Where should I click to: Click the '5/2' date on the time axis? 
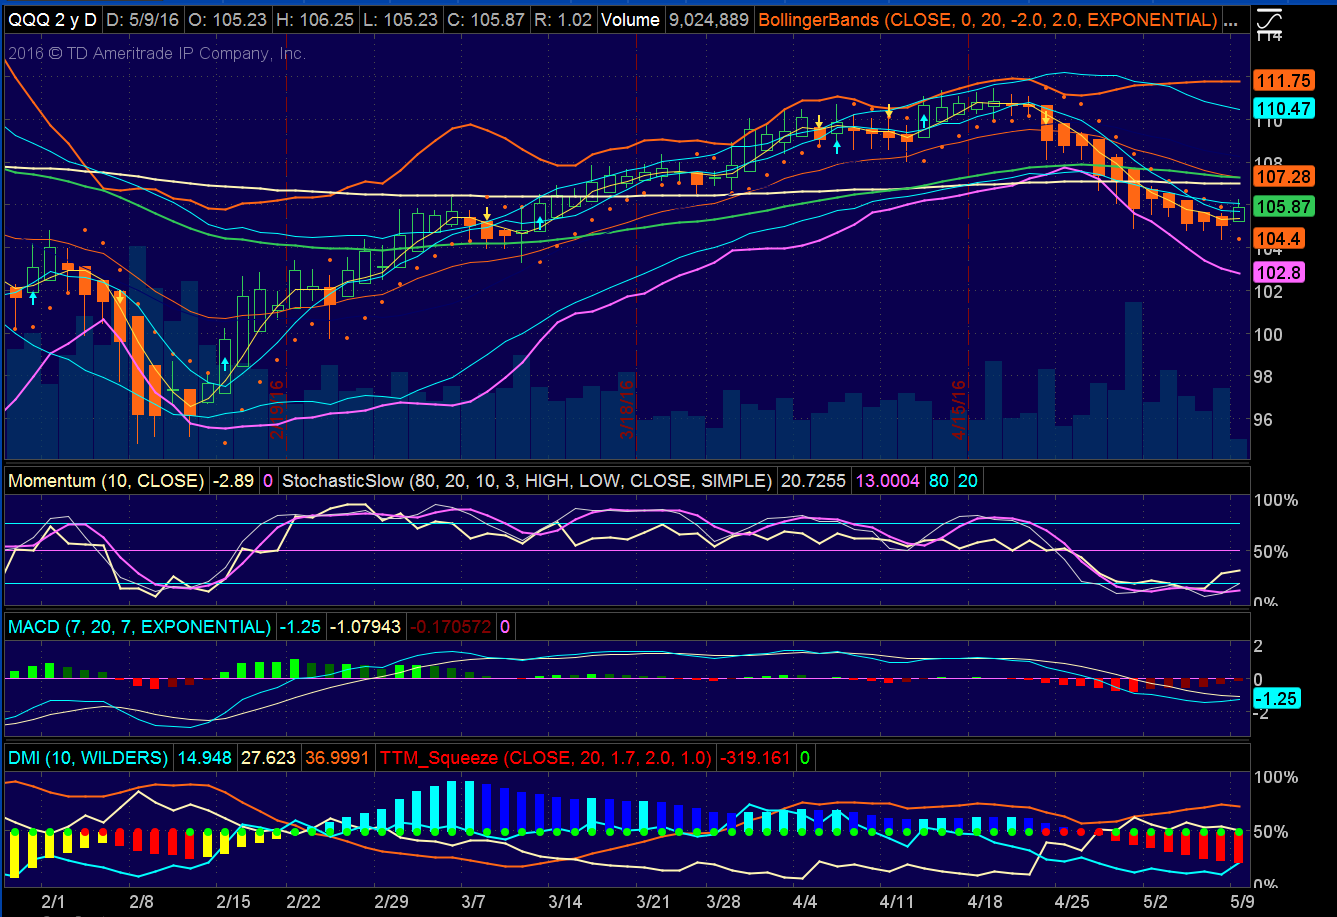(x=1155, y=901)
